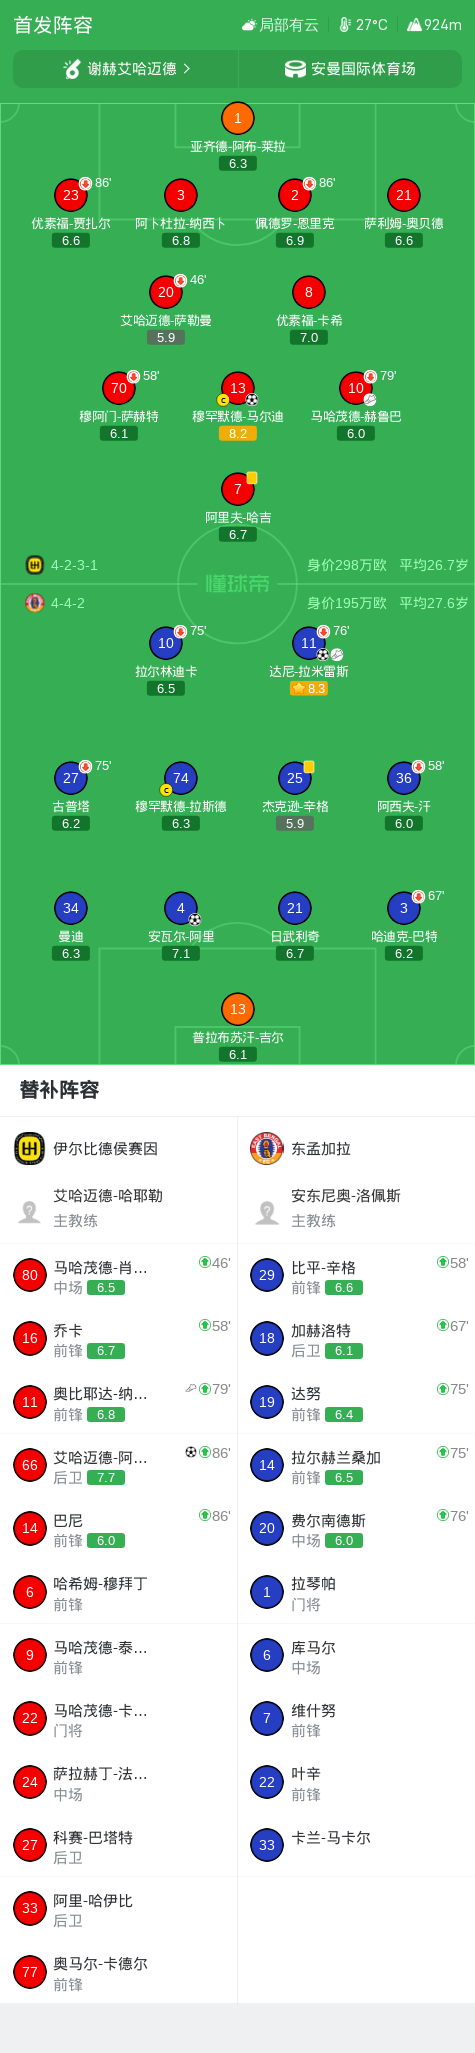Open substitute 比平-辛格 number 29 row

(356, 1276)
